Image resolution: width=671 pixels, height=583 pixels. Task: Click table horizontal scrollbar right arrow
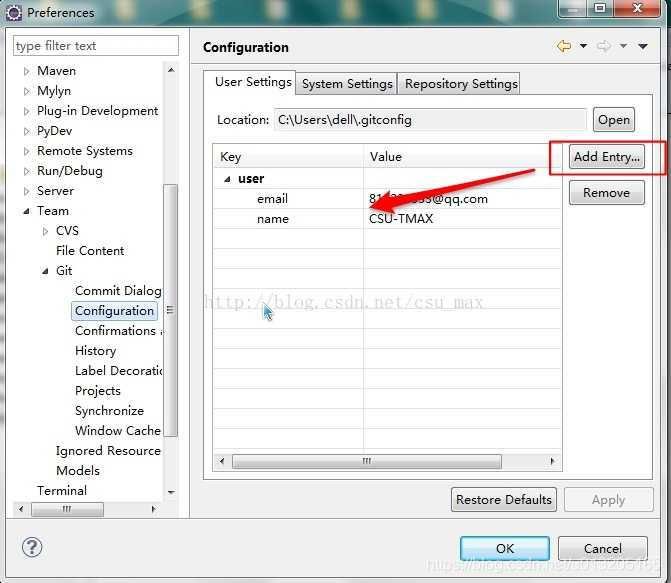tap(552, 461)
